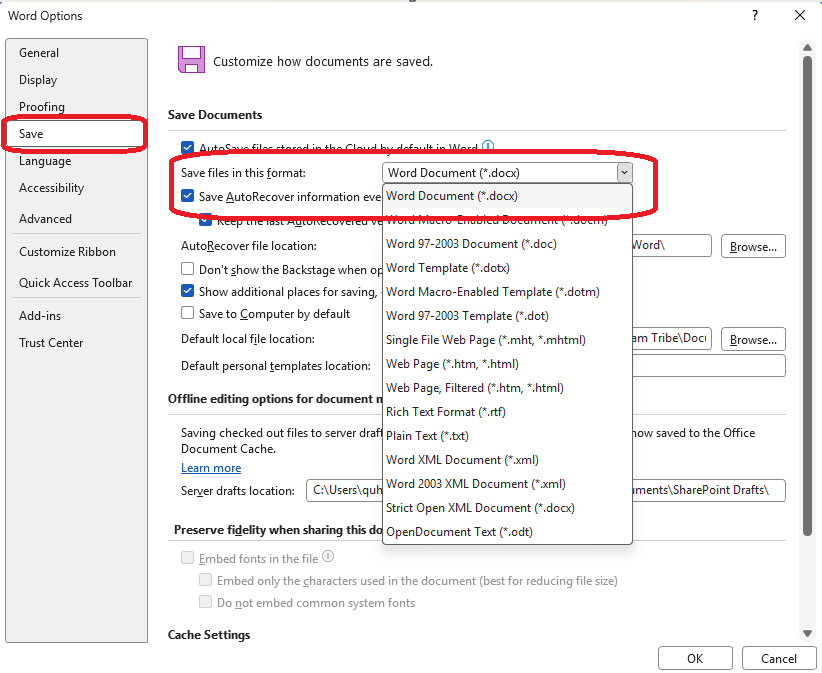822x673 pixels.
Task: Select Word XML Document (*.xml)
Action: 507,460
